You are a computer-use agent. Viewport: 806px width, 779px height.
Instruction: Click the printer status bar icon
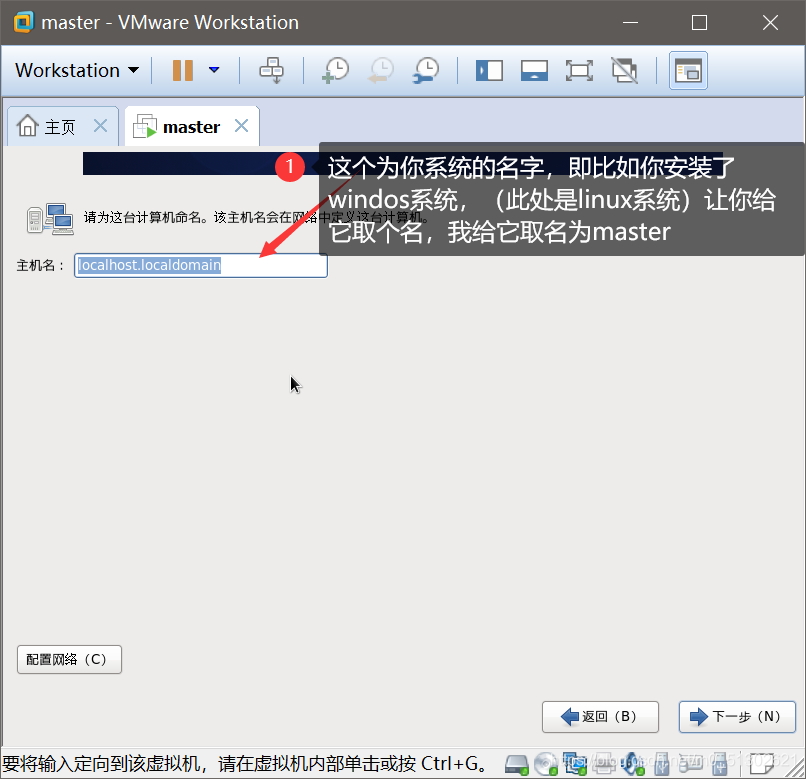(x=605, y=765)
